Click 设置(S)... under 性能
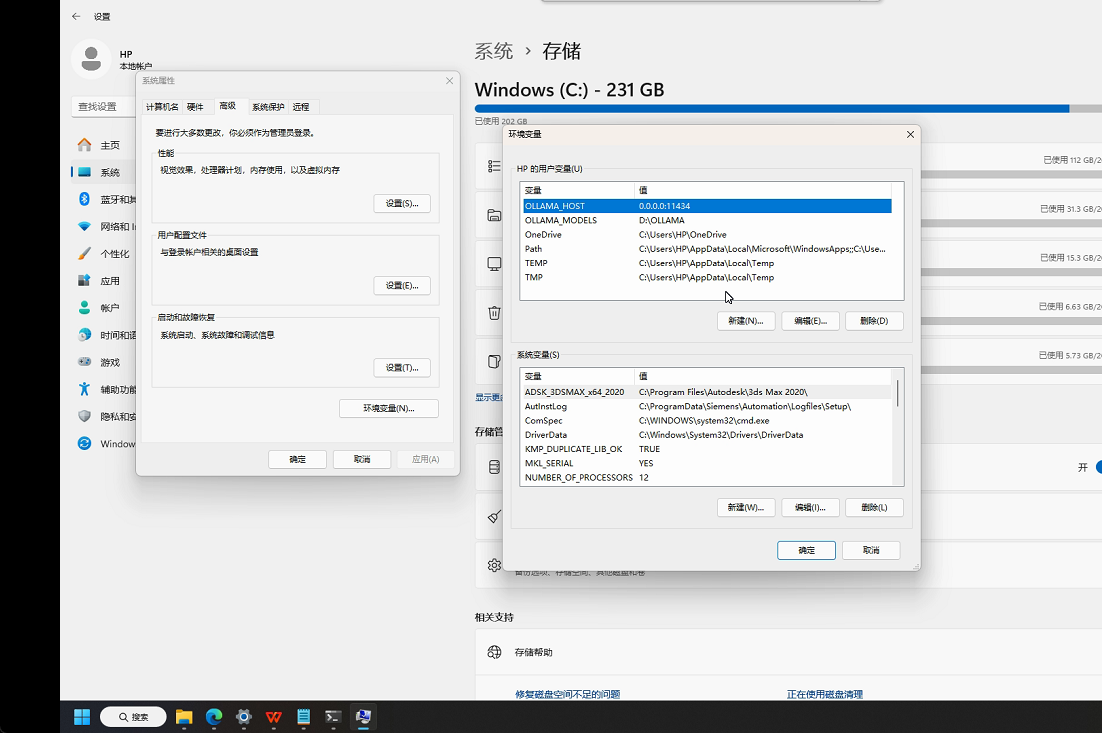 point(402,203)
